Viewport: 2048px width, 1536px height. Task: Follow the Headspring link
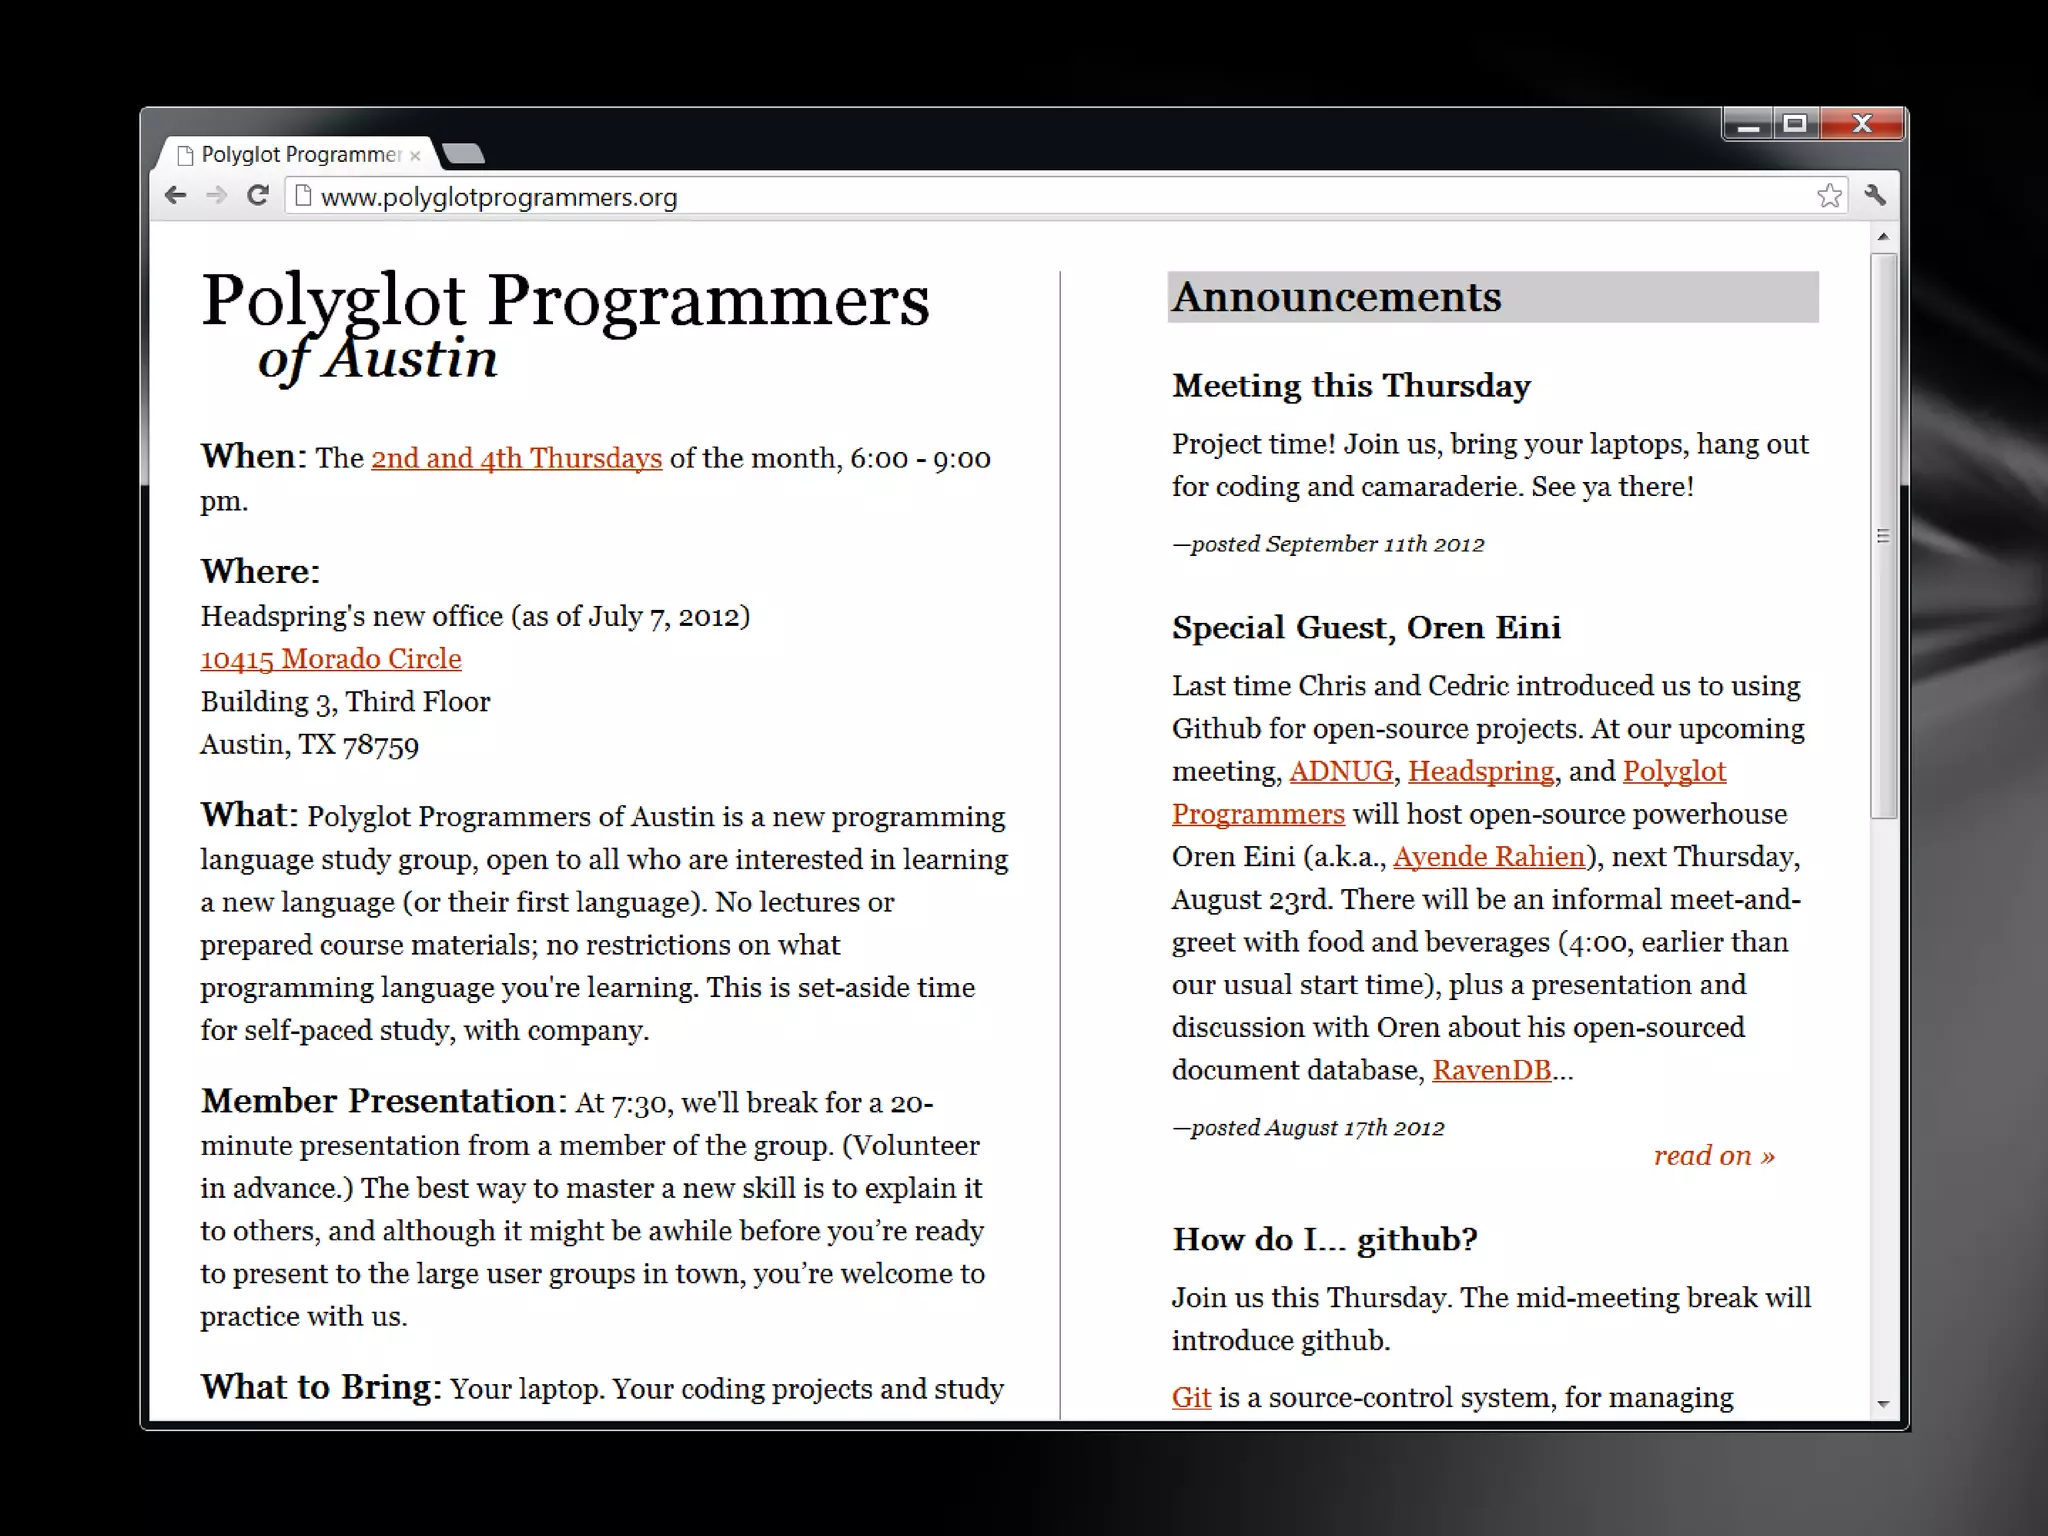click(x=1480, y=772)
